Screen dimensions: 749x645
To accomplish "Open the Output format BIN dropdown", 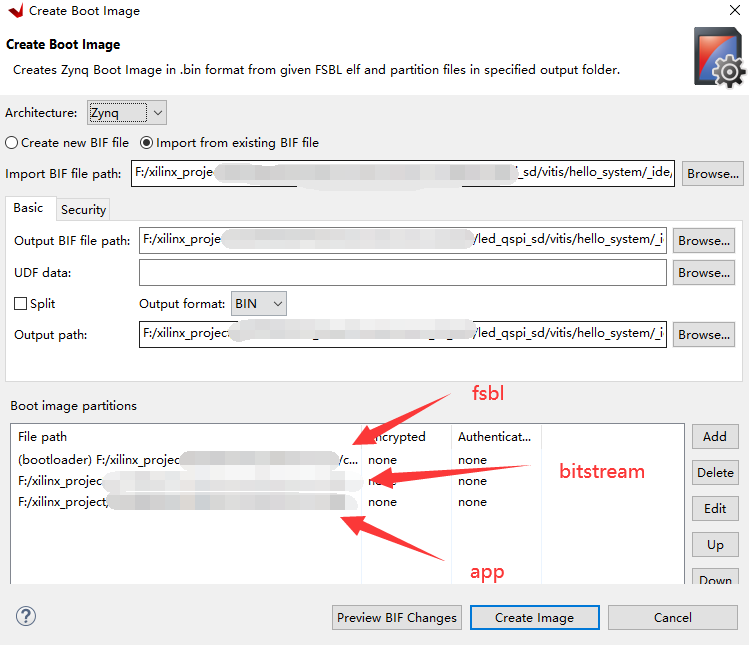I will coord(258,304).
